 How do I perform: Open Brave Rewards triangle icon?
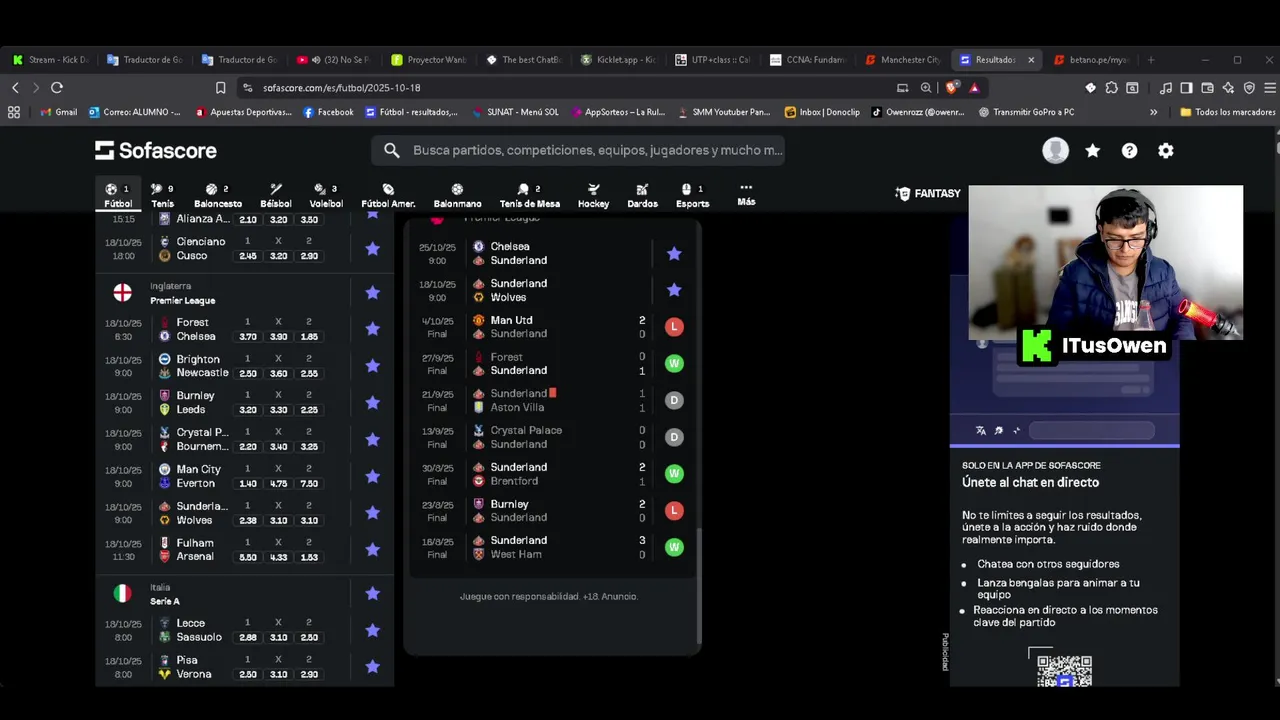click(974, 88)
